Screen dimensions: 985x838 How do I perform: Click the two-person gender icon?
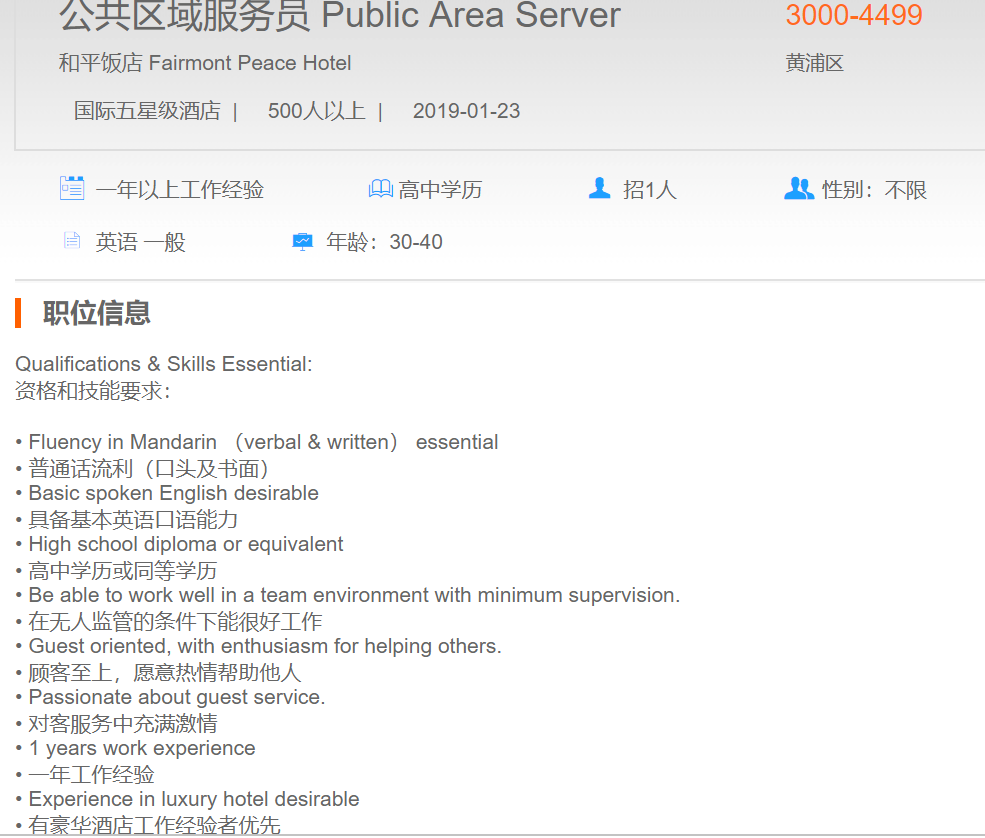click(798, 188)
